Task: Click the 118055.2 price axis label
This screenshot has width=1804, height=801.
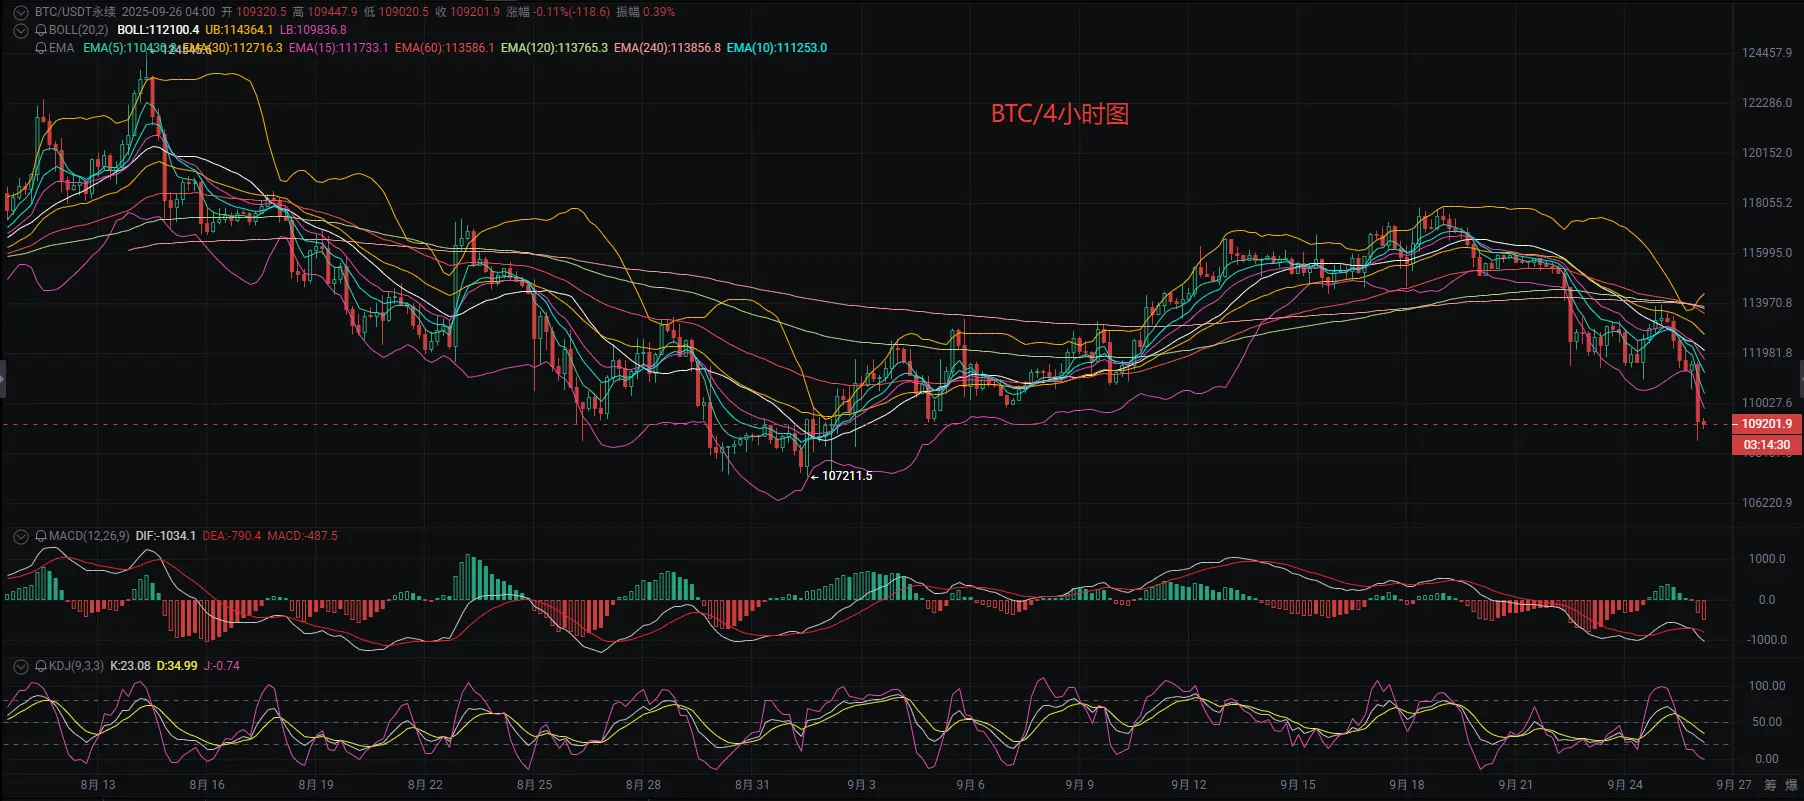Action: tap(1767, 203)
